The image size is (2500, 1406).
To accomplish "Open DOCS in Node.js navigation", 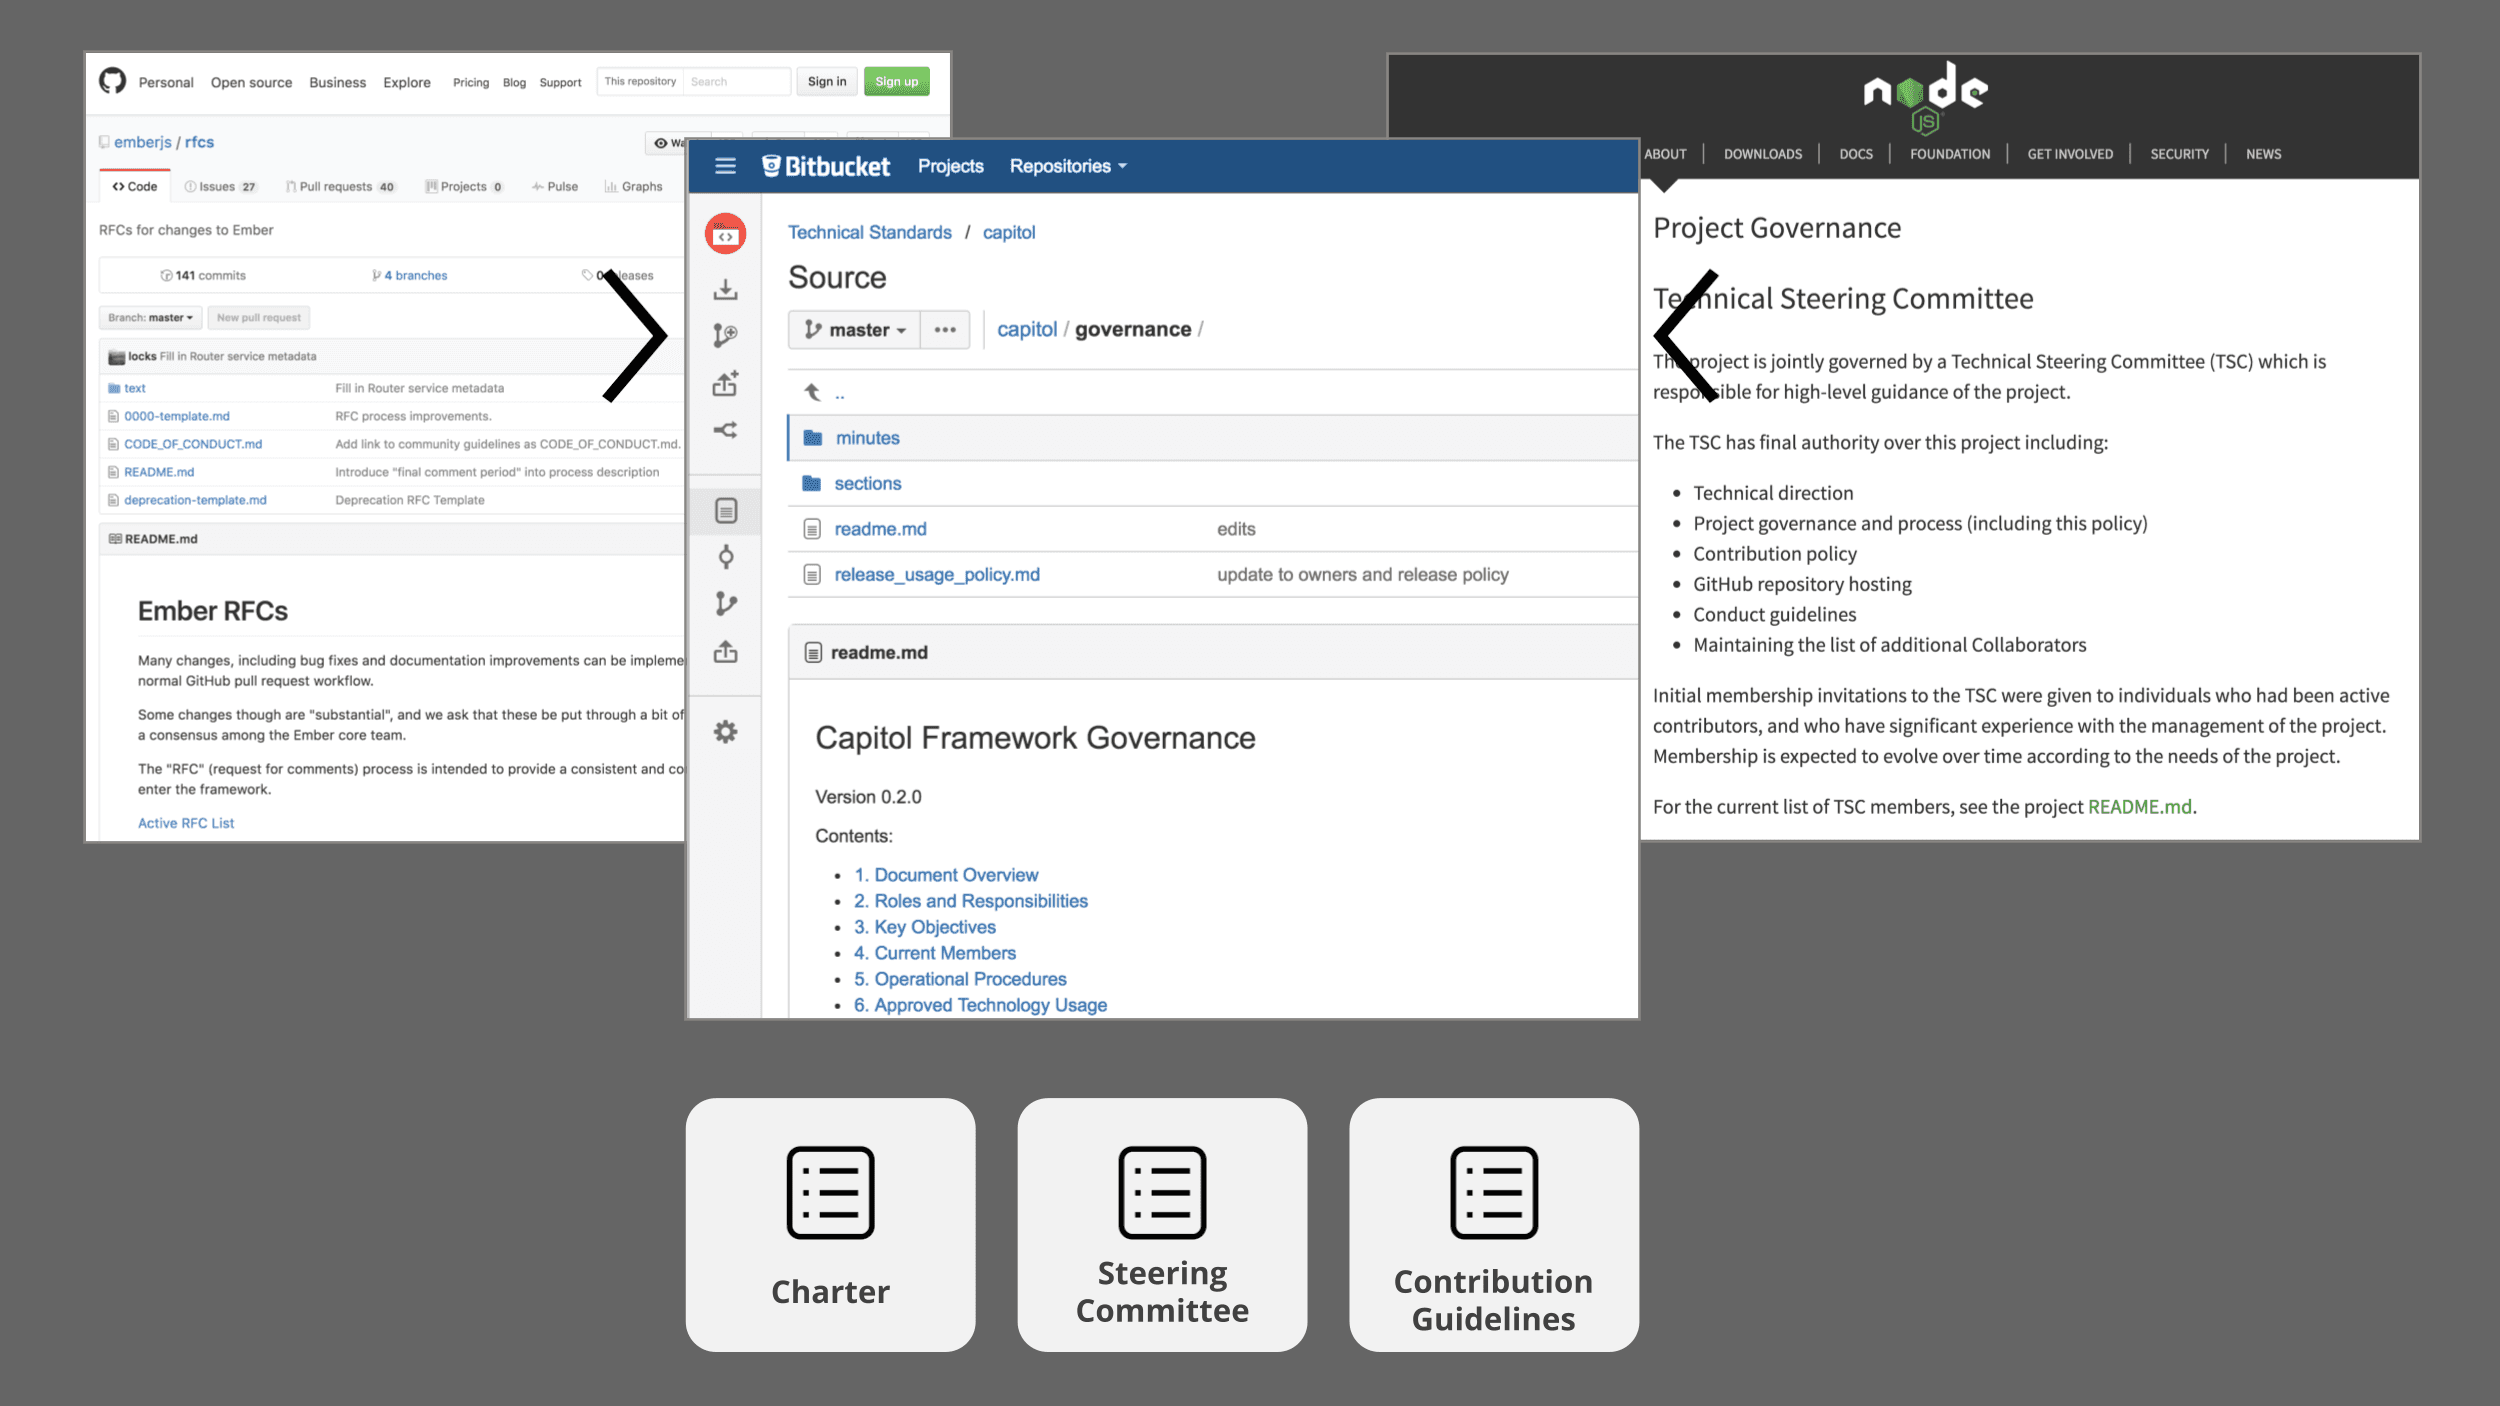I will click(x=1856, y=154).
